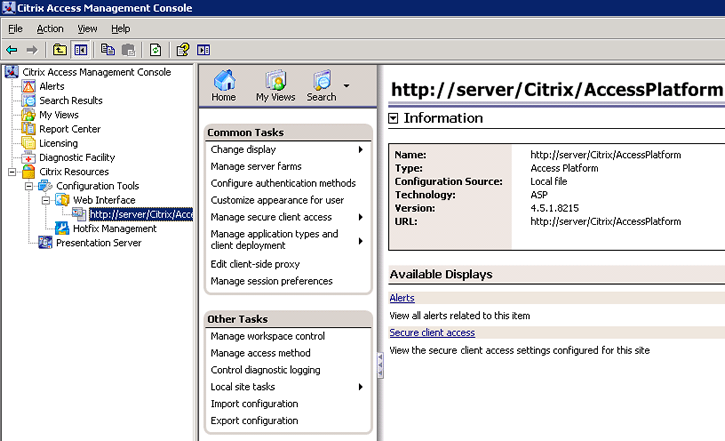
Task: Select Licensing node in the tree
Action: (58, 143)
